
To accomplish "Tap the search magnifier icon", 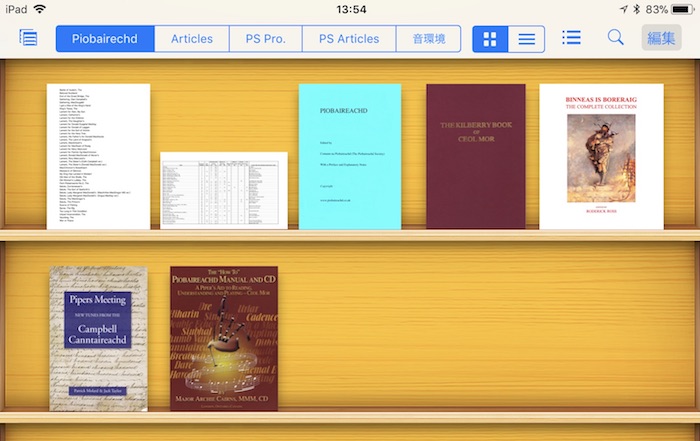I will (616, 38).
